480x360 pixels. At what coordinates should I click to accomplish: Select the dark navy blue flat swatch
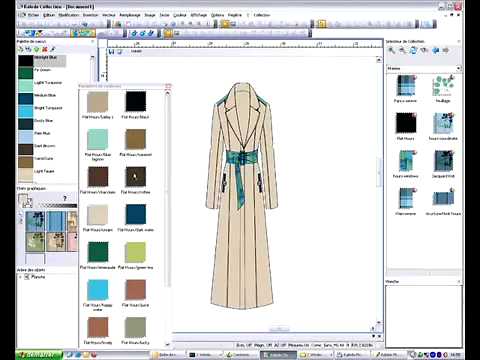pyautogui.click(x=136, y=214)
